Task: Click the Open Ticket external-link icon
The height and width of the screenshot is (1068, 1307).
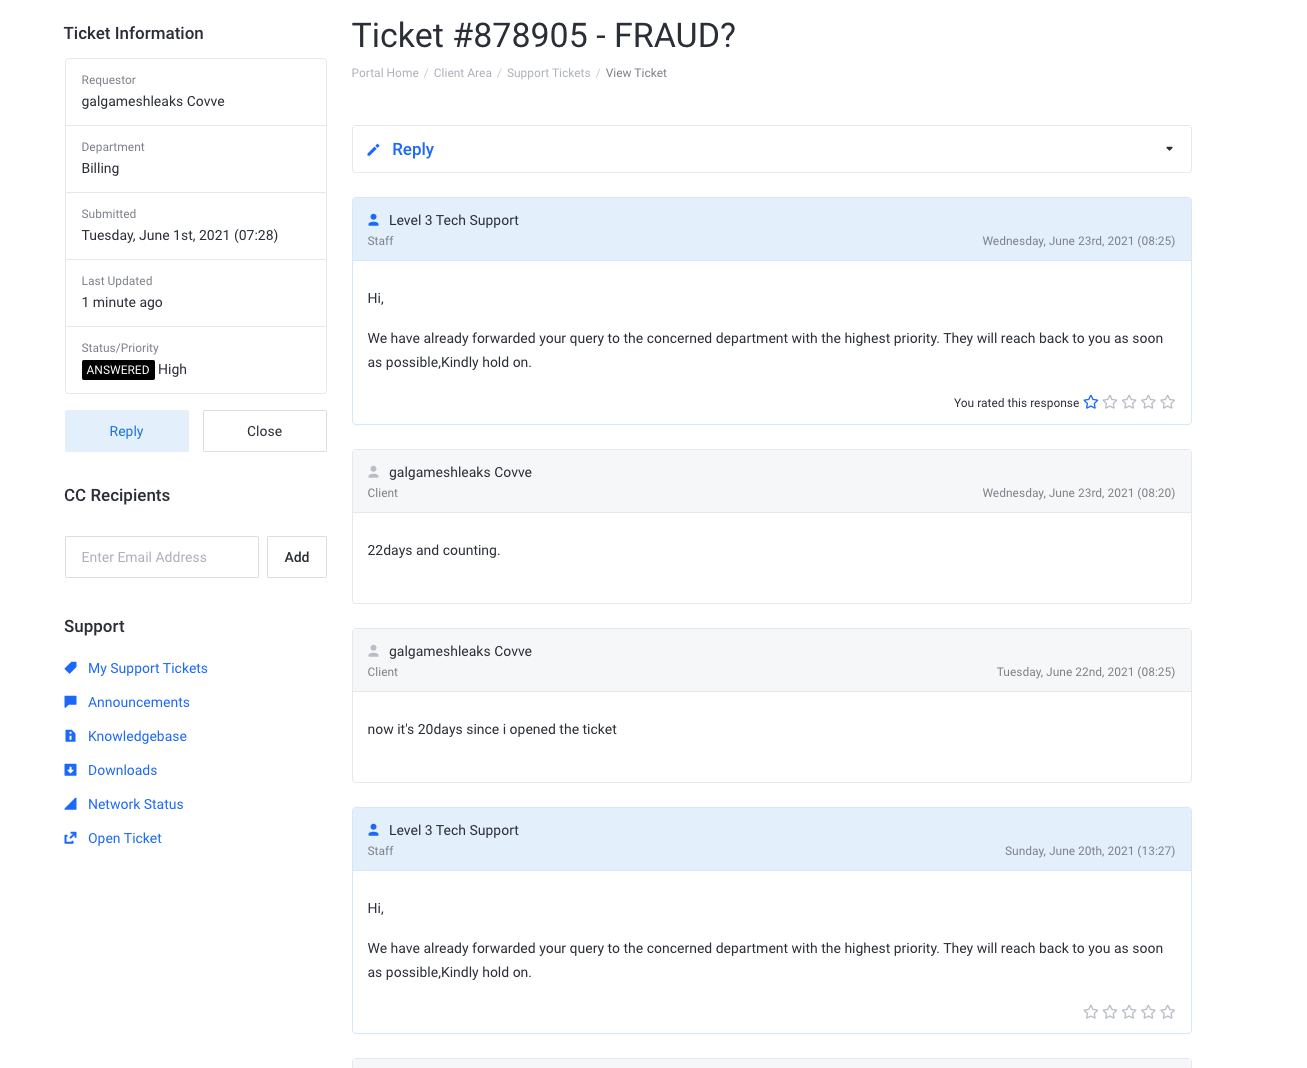Action: click(x=70, y=838)
